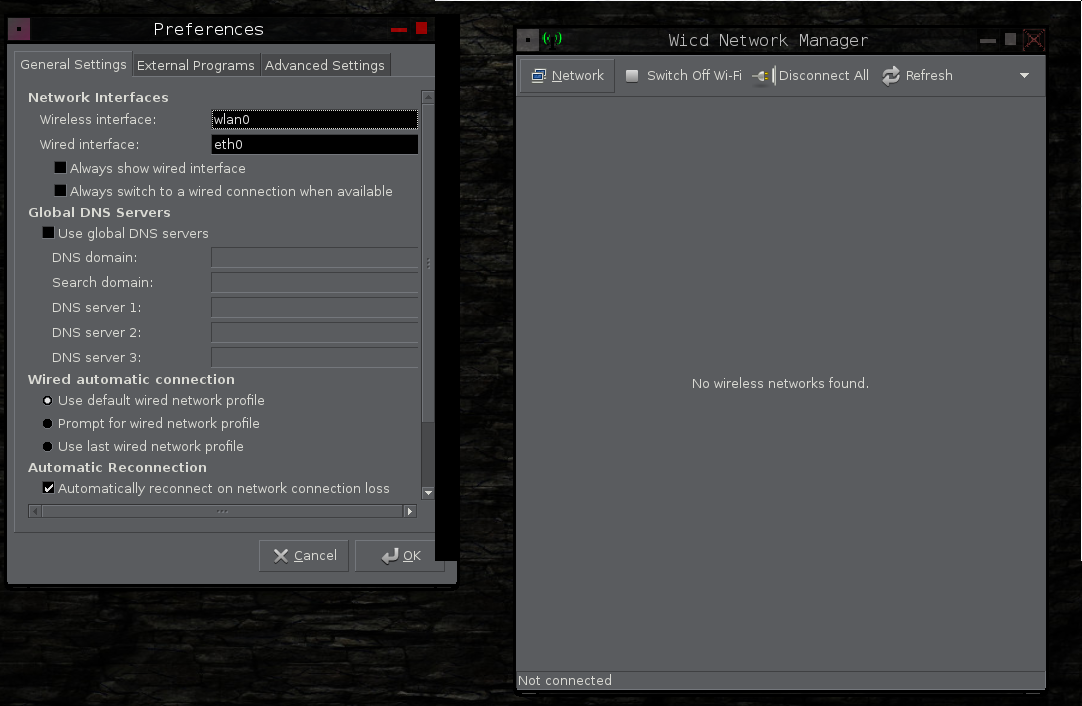Viewport: 1082px width, 706px height.
Task: Enable Use global DNS servers
Action: (48, 233)
